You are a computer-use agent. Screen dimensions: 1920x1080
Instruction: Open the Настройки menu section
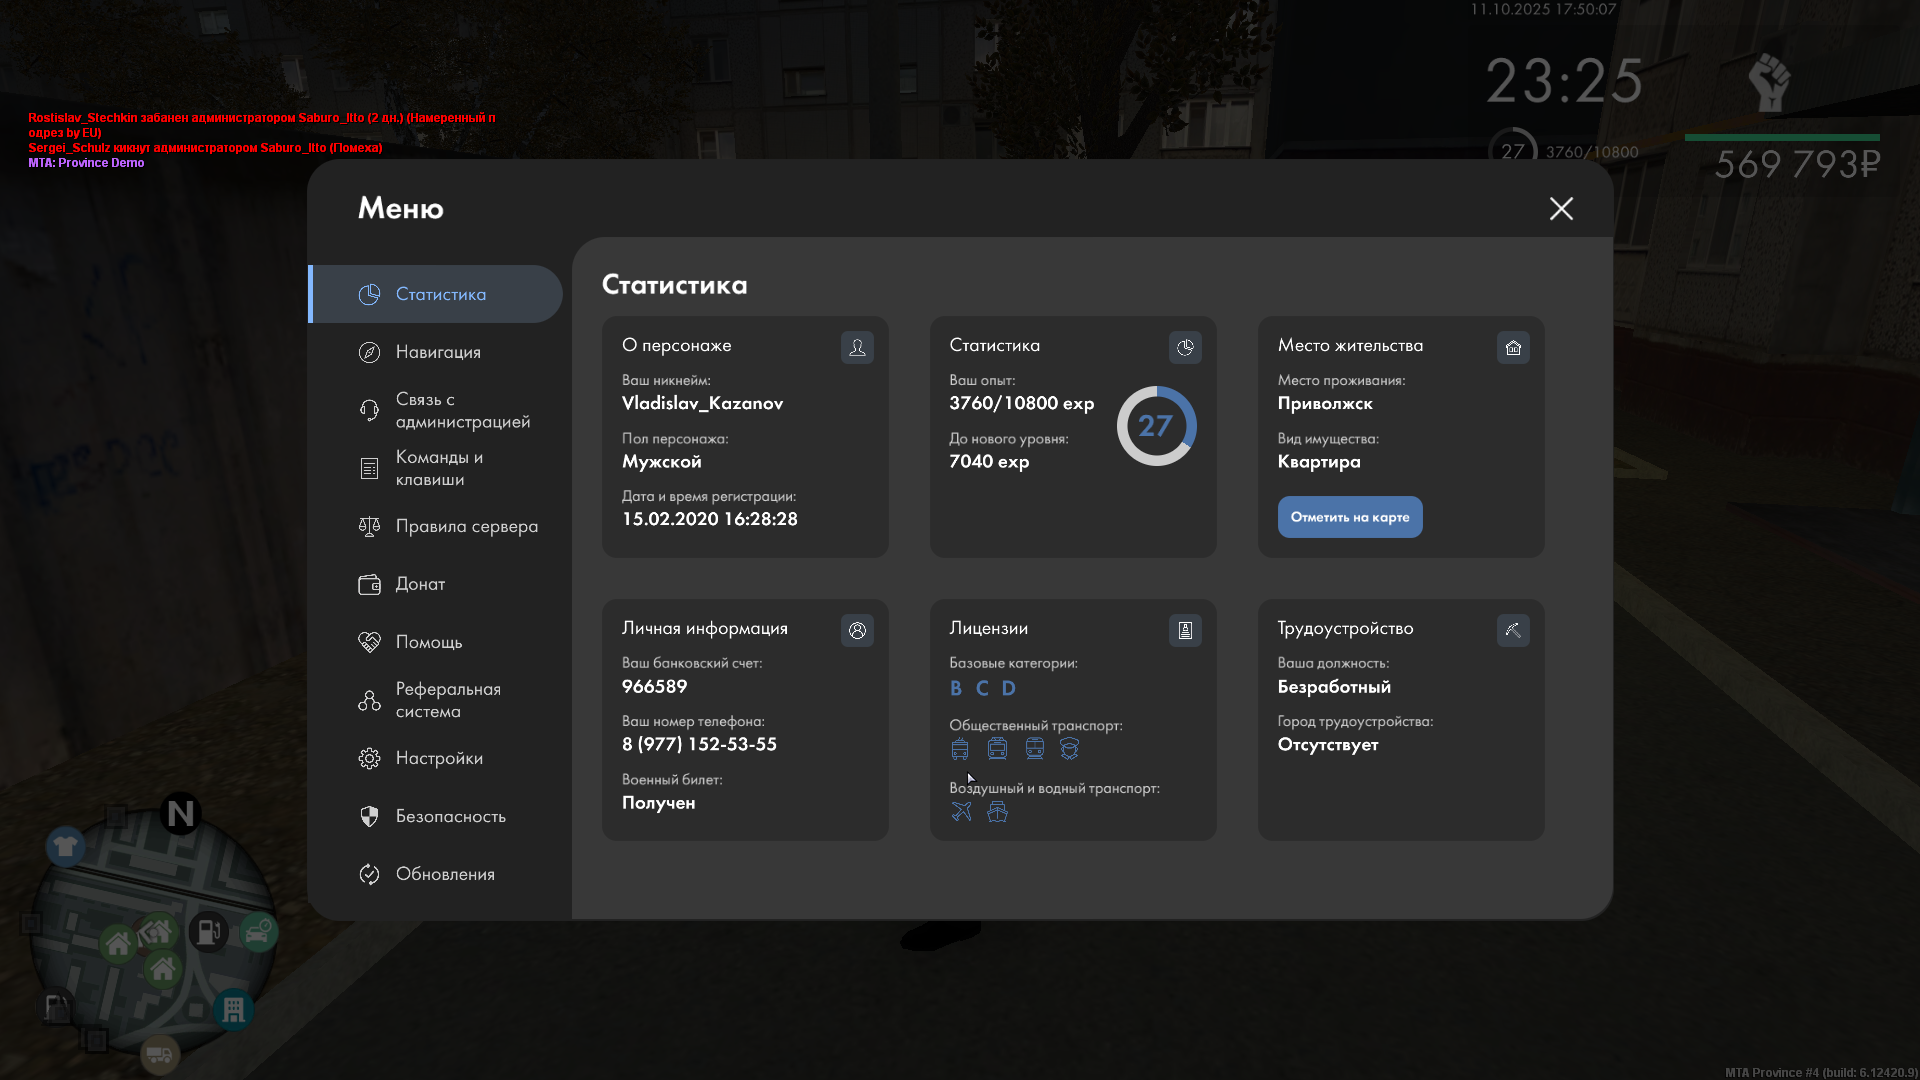click(438, 758)
